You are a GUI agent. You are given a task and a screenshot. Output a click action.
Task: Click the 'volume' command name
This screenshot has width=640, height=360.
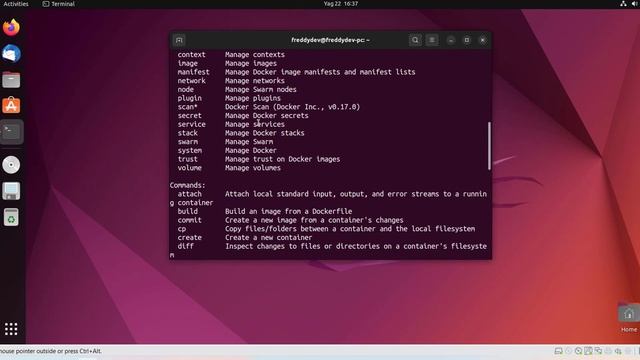tap(189, 168)
